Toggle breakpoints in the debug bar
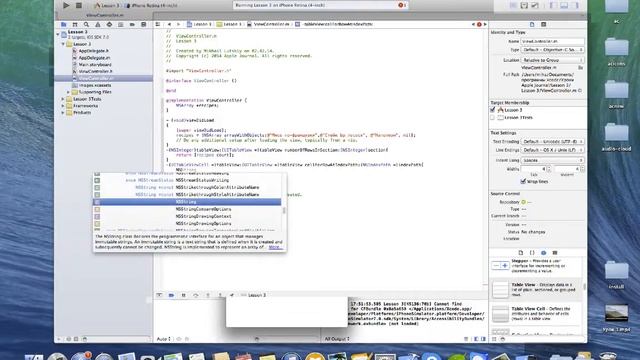The height and width of the screenshot is (360, 640). click(171, 295)
